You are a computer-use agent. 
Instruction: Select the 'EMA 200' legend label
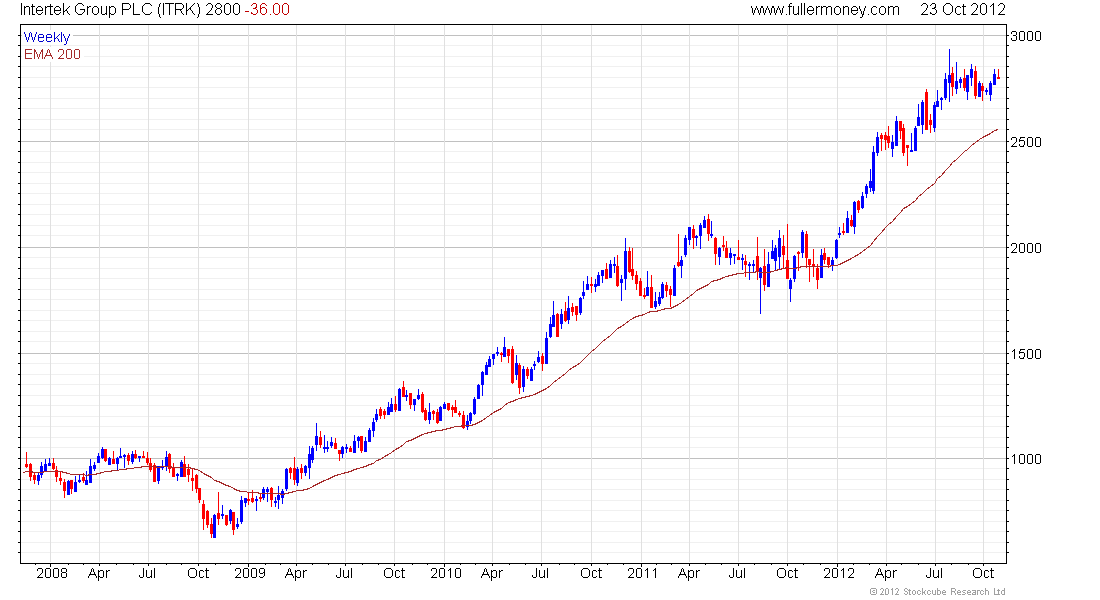tap(53, 55)
